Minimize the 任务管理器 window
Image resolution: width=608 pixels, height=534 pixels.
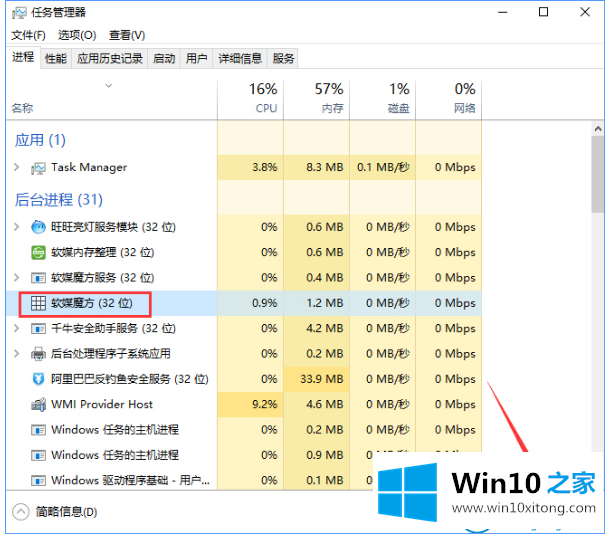[503, 12]
